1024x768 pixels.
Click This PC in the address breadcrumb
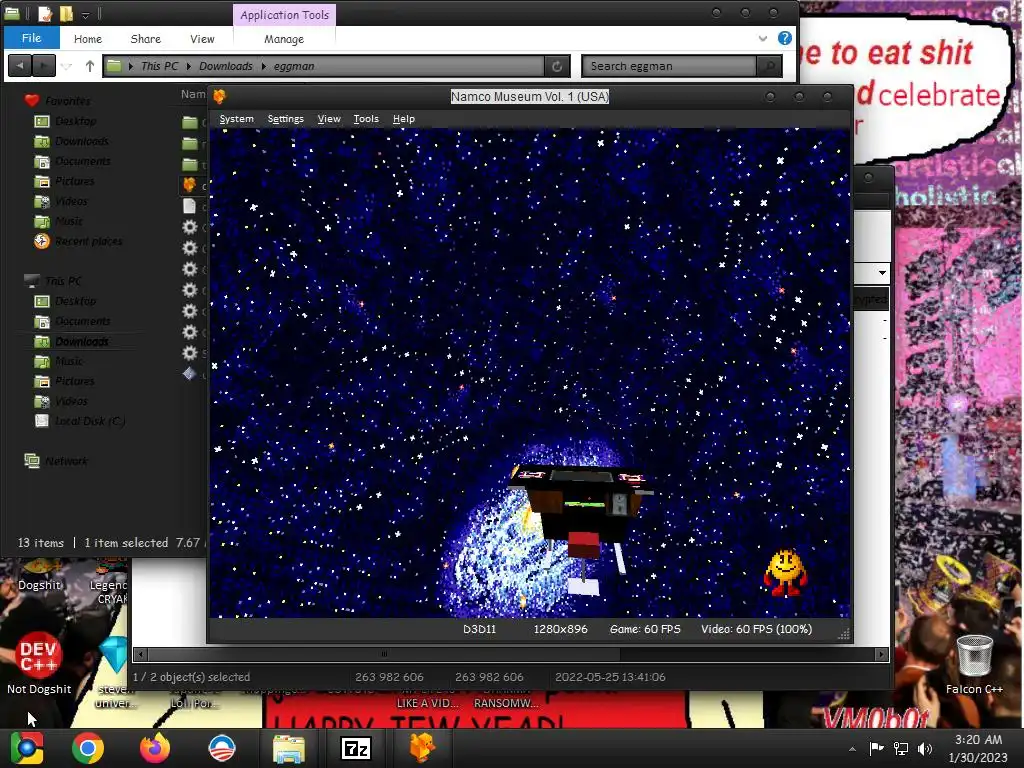tap(159, 66)
